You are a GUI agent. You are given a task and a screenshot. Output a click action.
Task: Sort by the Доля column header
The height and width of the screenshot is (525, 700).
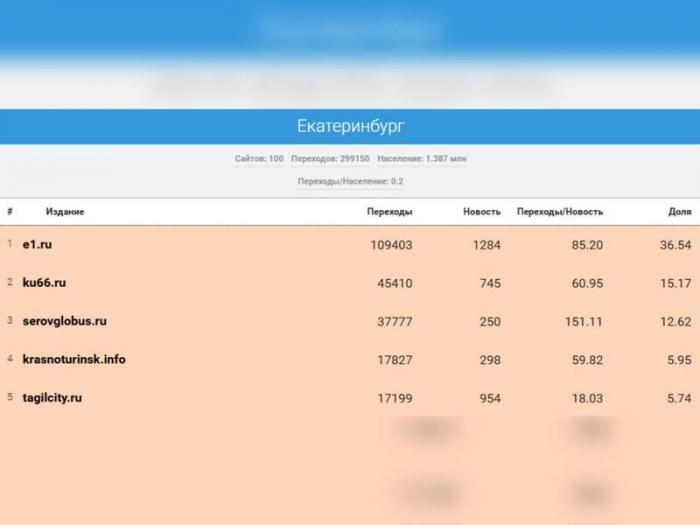coord(679,212)
